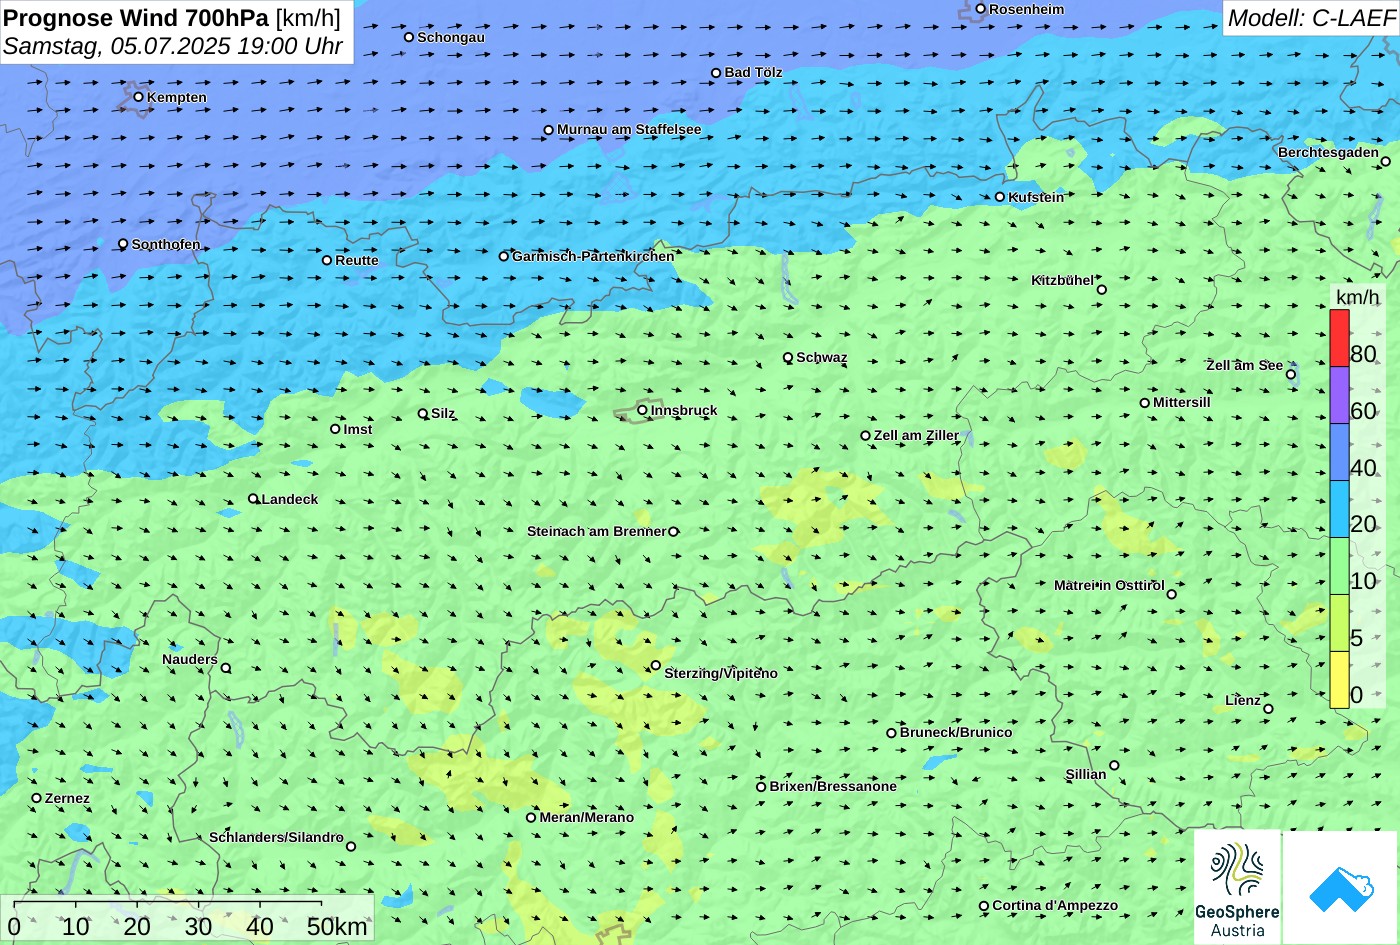Click the Rosenheim city marker

pos(981,9)
